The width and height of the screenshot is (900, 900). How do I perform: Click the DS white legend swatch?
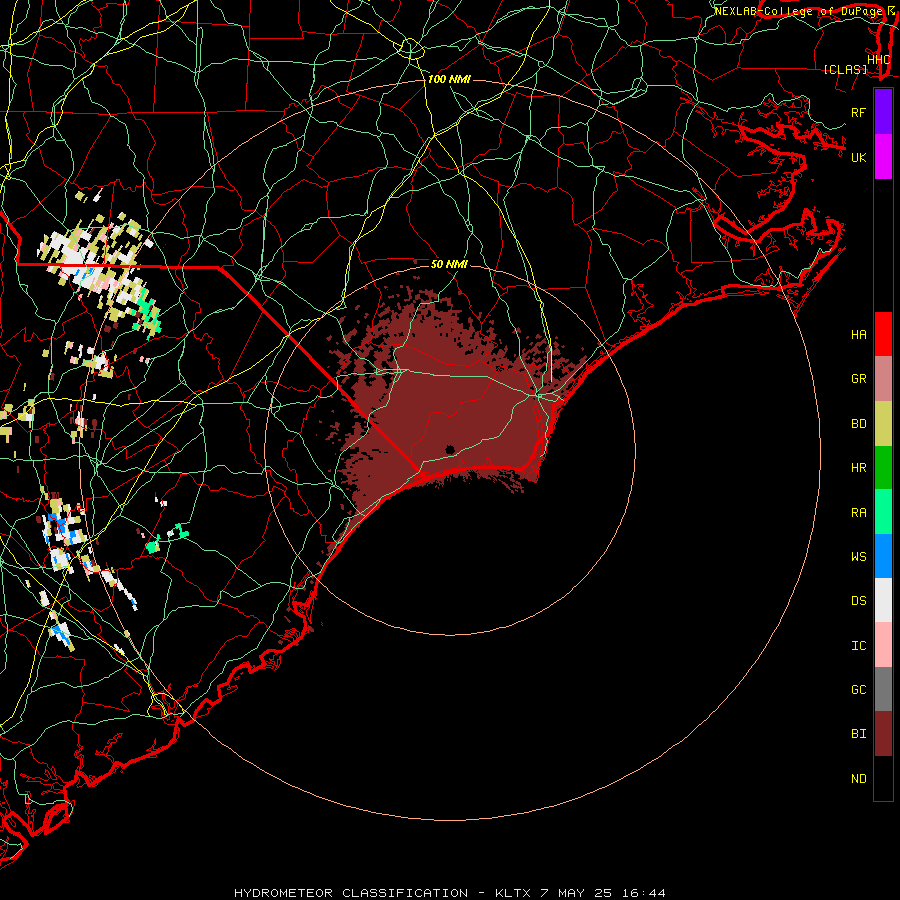click(883, 600)
